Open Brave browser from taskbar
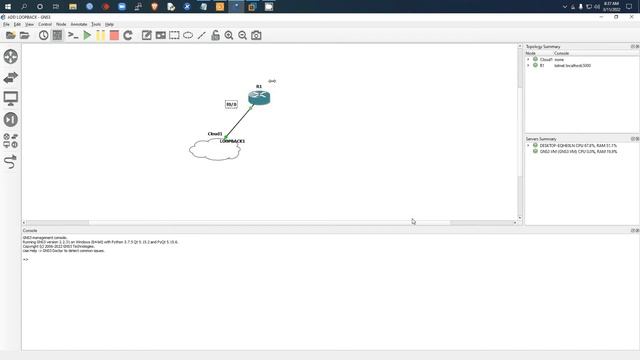The height and width of the screenshot is (360, 640). pos(154,7)
